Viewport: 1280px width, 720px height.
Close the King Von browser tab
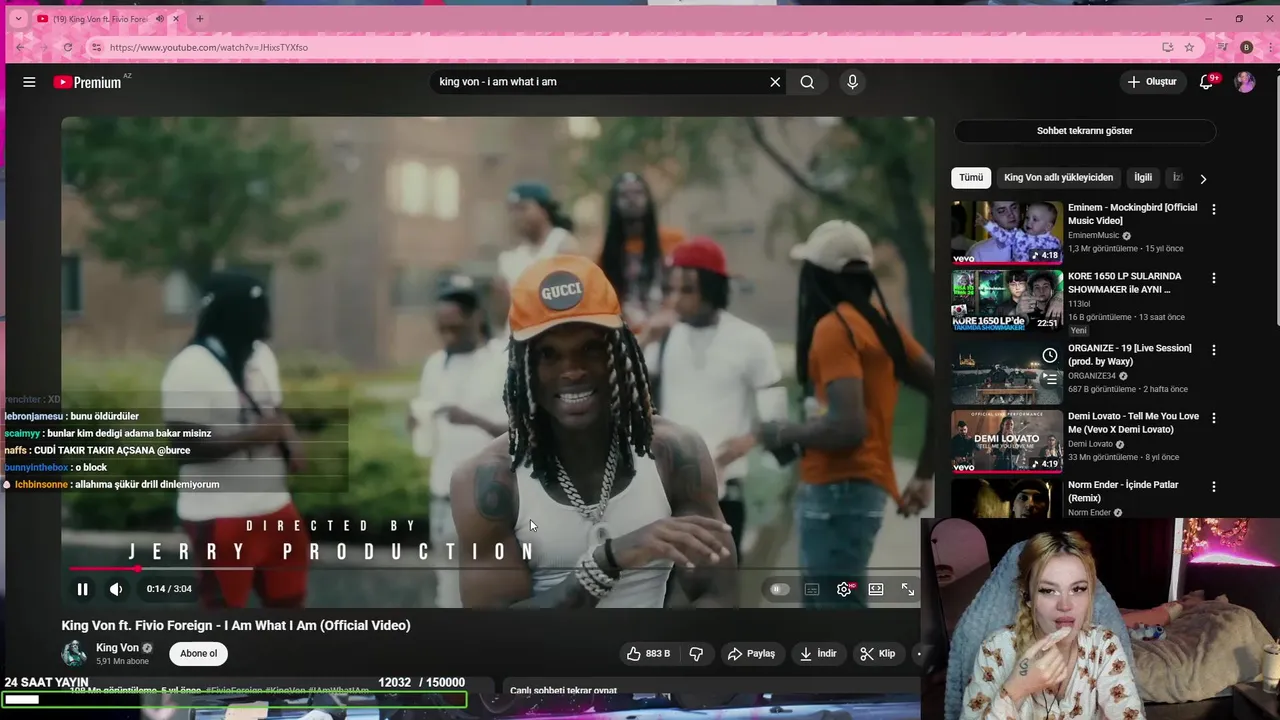[x=176, y=19]
